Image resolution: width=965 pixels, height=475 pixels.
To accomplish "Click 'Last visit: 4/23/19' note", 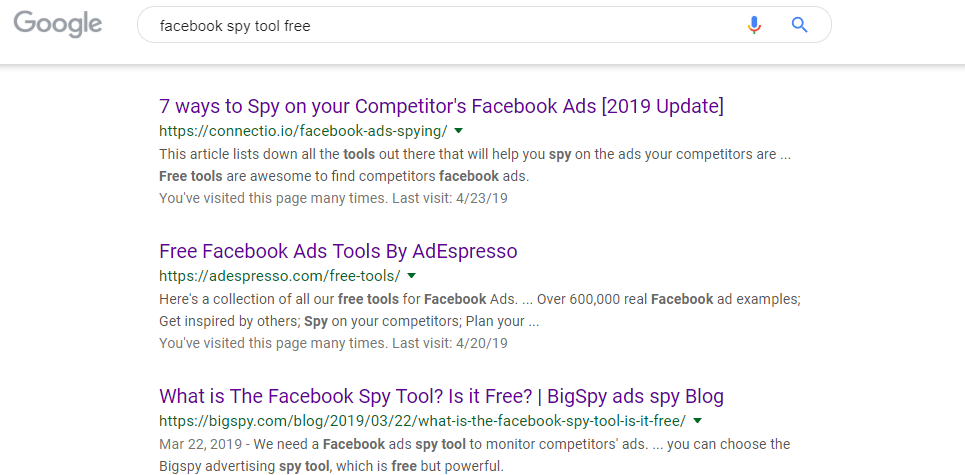I will coord(450,198).
